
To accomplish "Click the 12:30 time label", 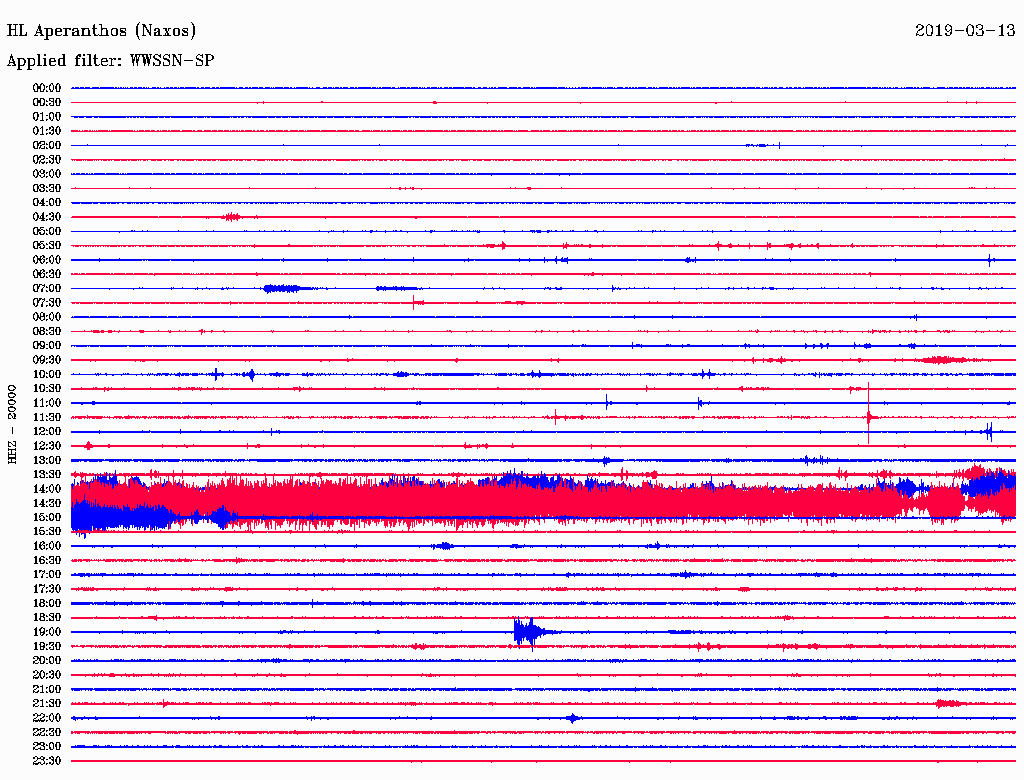I will tap(47, 446).
